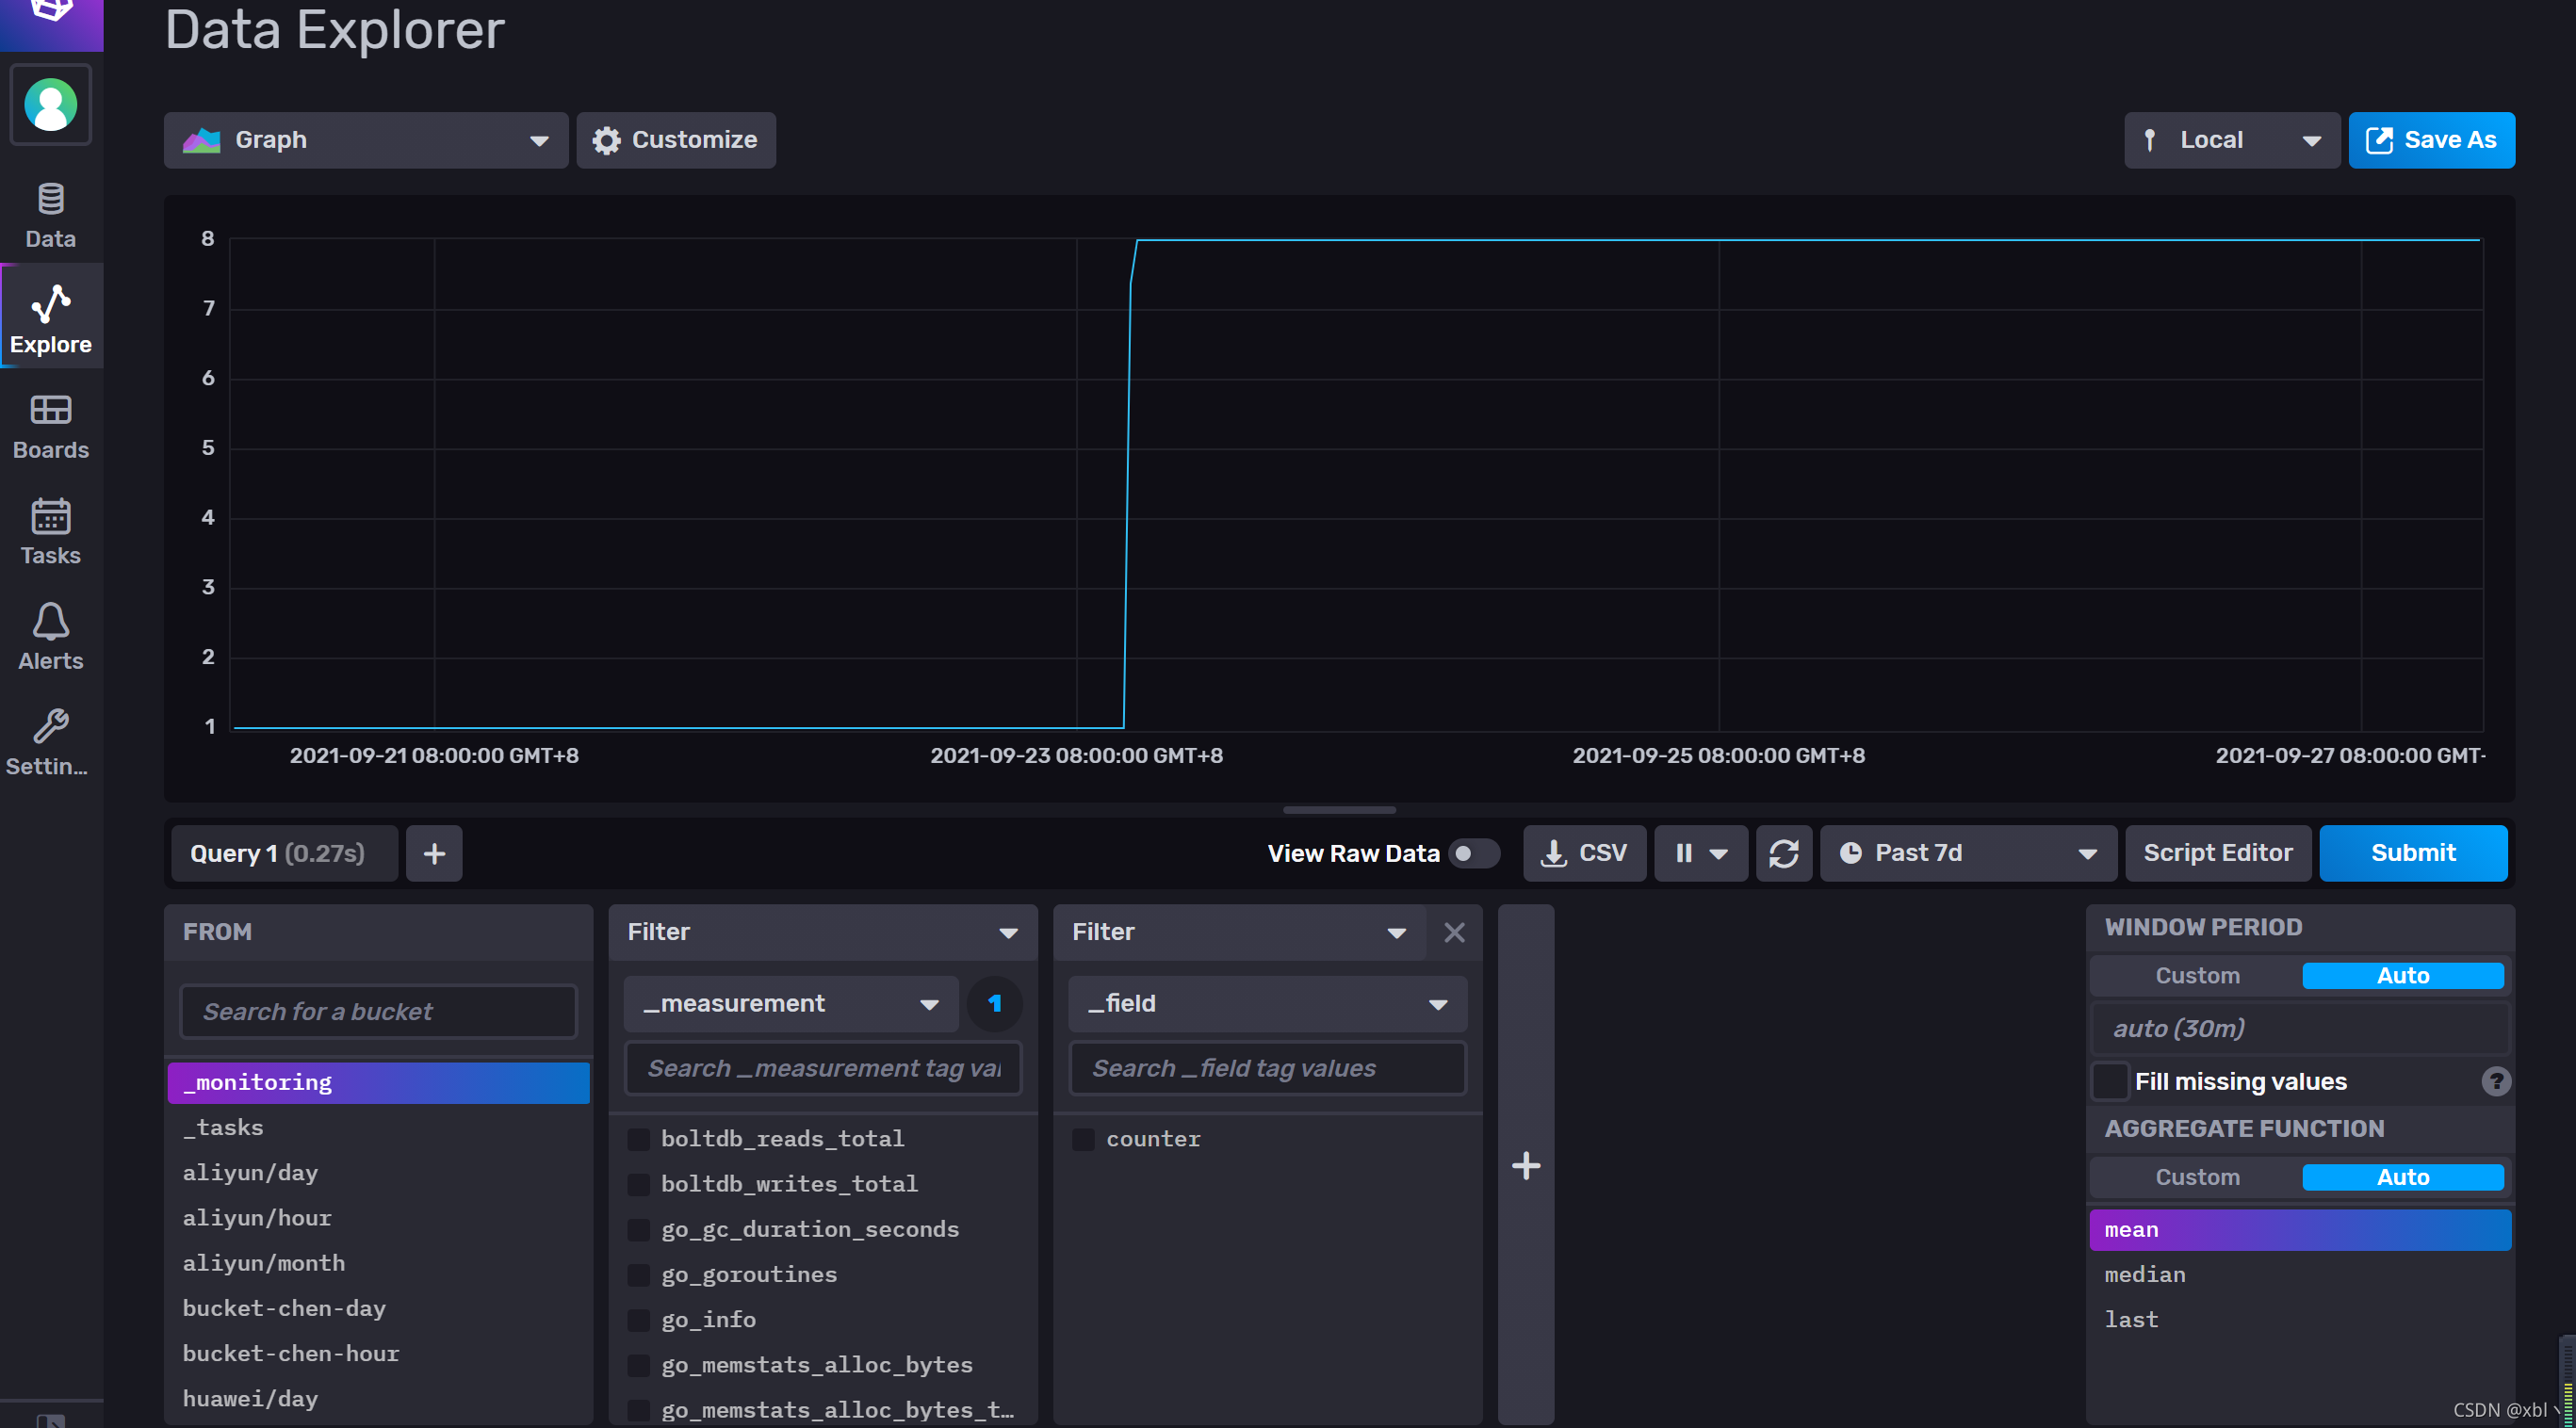Click Customize gear button
The image size is (2576, 1428).
[x=676, y=140]
